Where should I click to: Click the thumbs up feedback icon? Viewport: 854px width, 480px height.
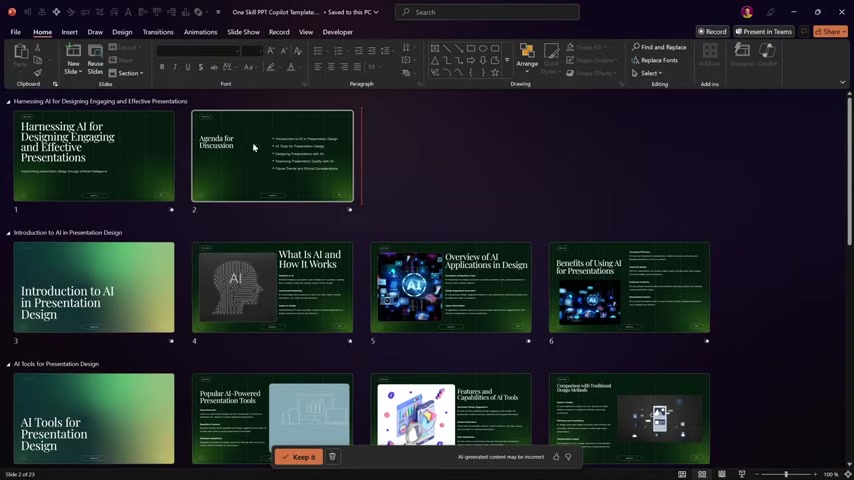pyautogui.click(x=556, y=457)
